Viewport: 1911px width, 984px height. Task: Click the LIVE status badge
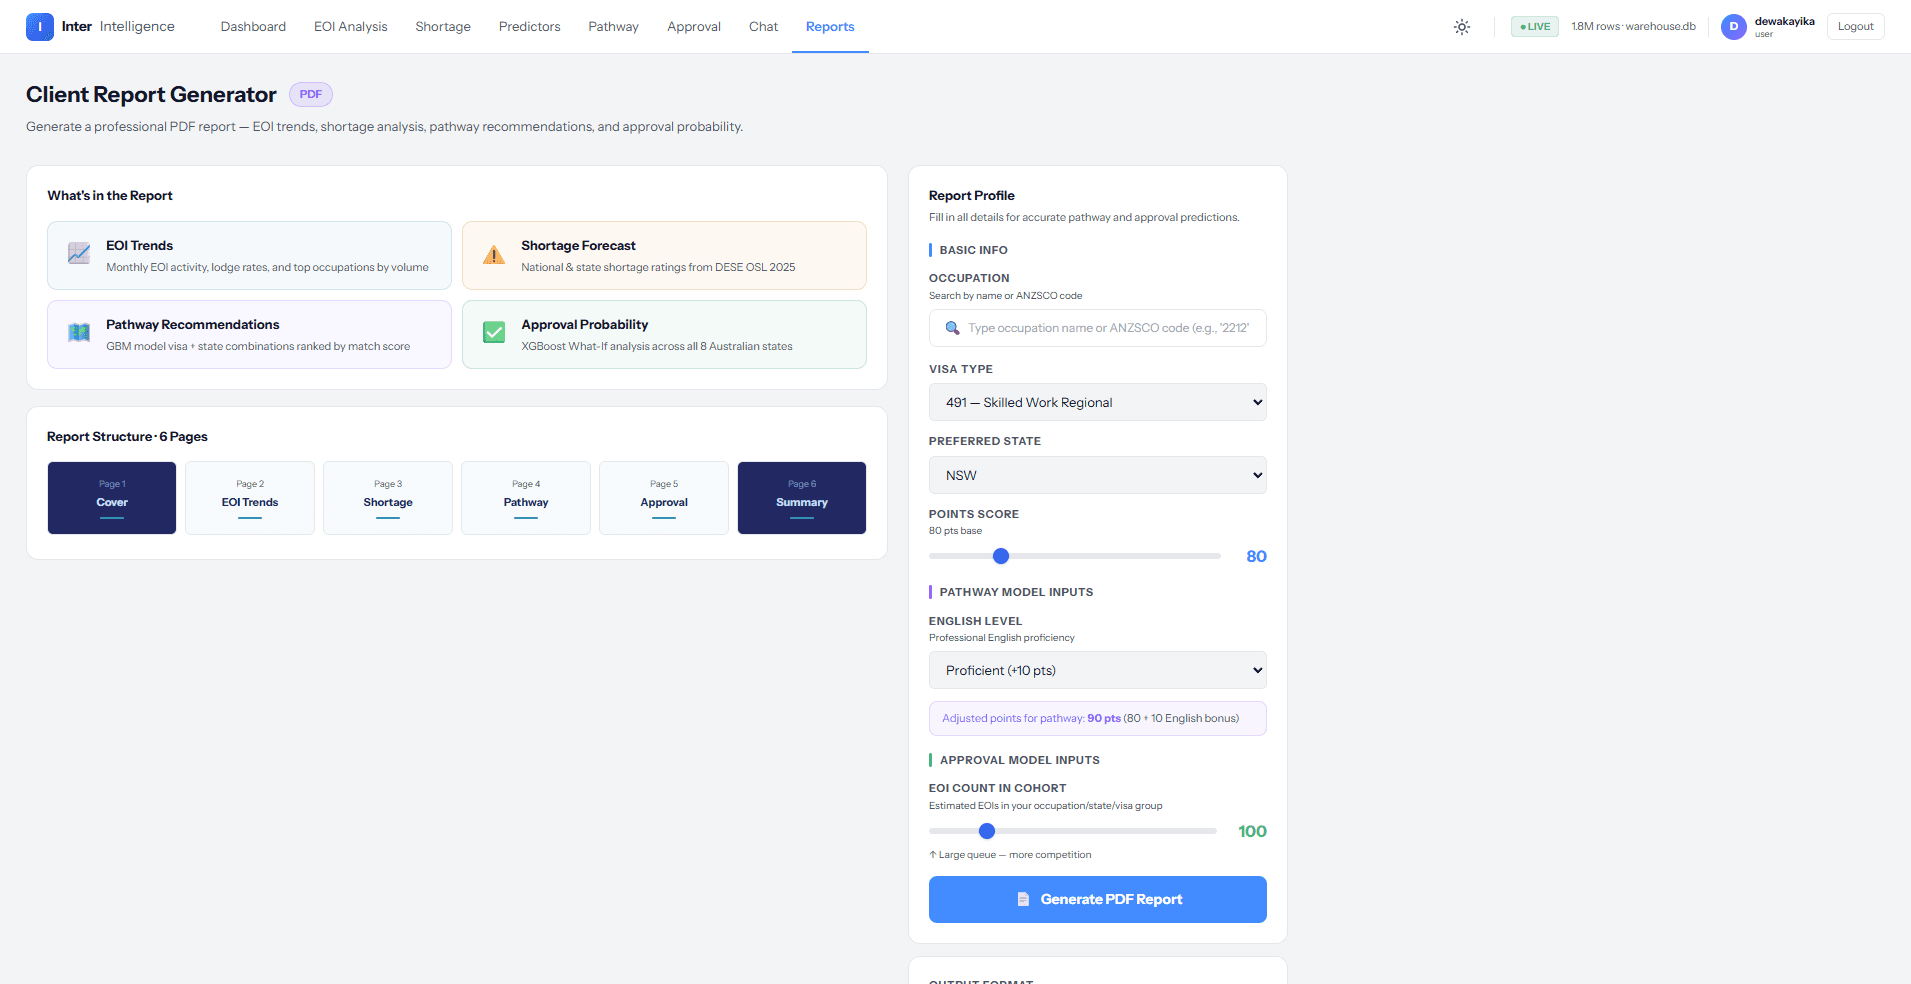1535,27
